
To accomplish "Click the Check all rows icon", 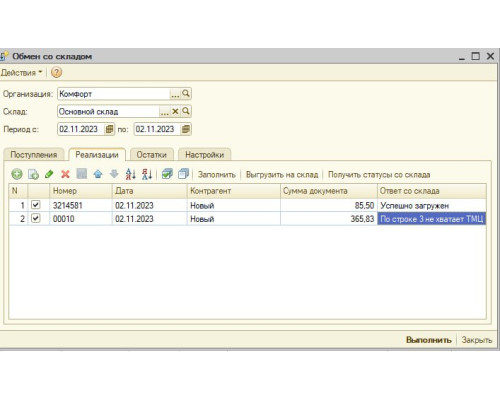I will pos(167,174).
